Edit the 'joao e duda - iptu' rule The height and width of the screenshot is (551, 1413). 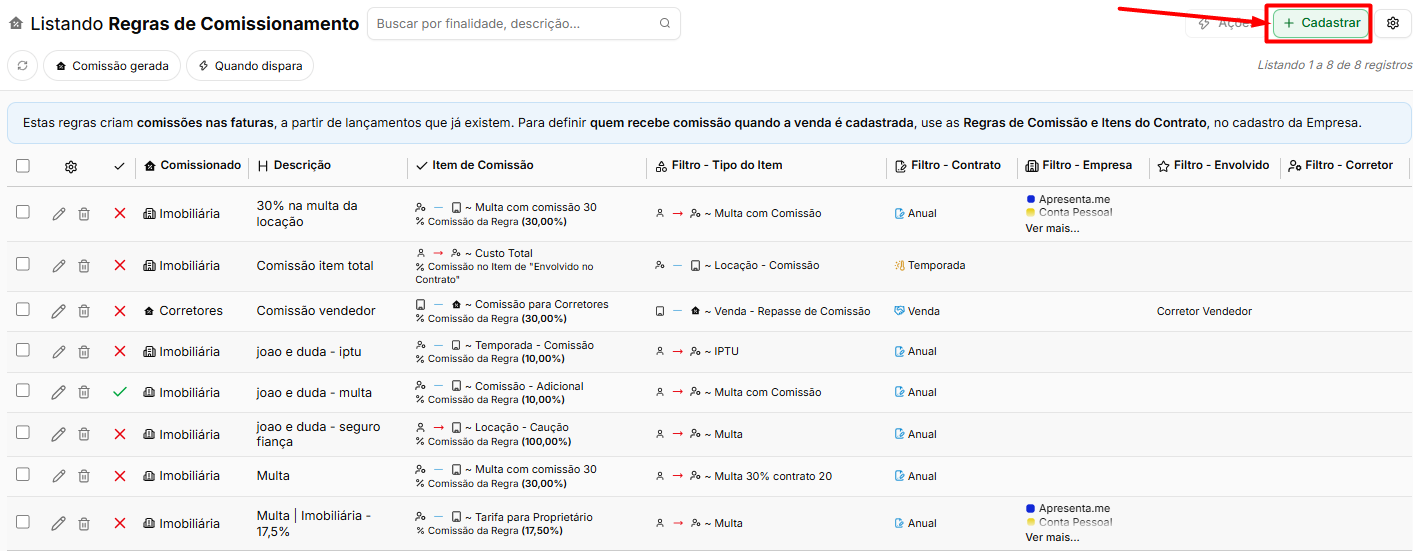[59, 351]
